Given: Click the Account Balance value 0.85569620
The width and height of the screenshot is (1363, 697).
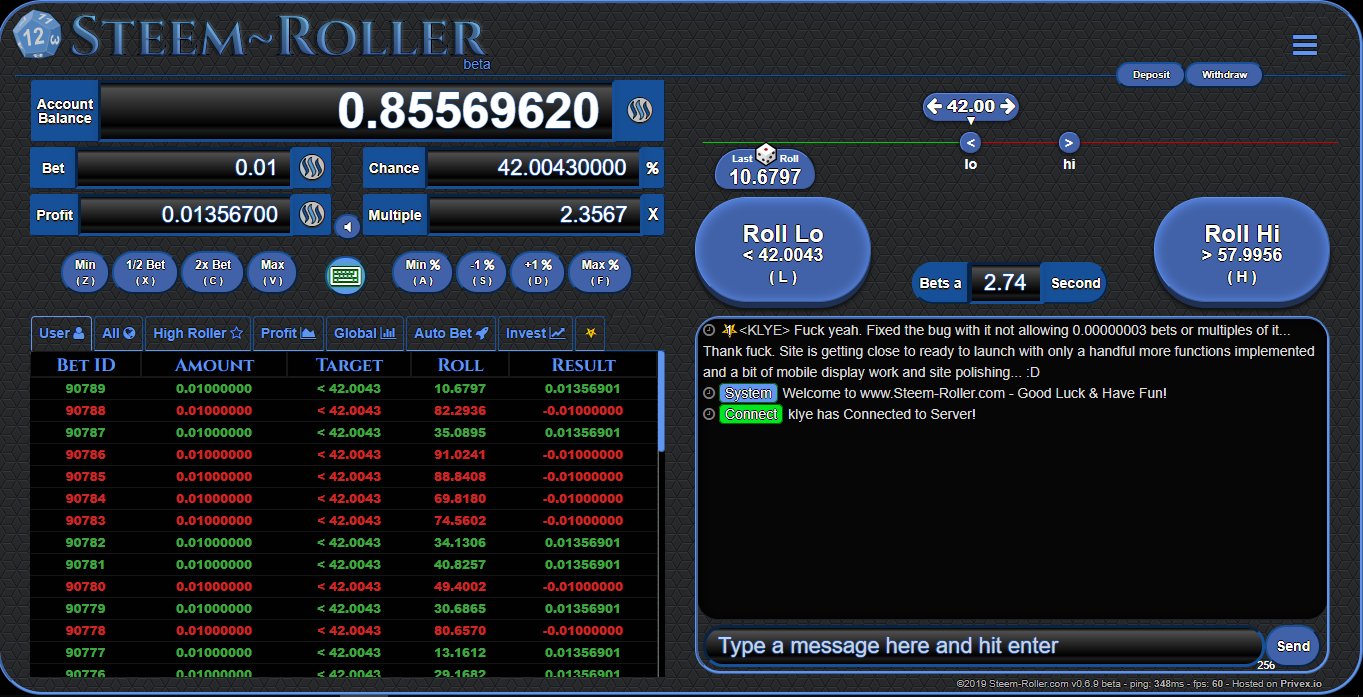Looking at the screenshot, I should [x=468, y=111].
